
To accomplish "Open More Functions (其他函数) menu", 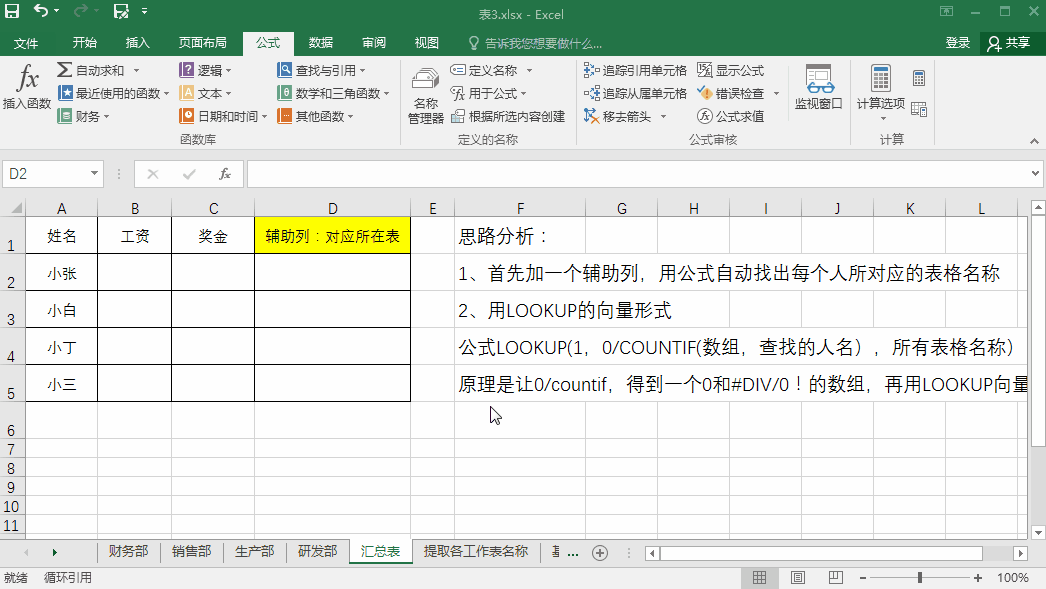I will (315, 116).
